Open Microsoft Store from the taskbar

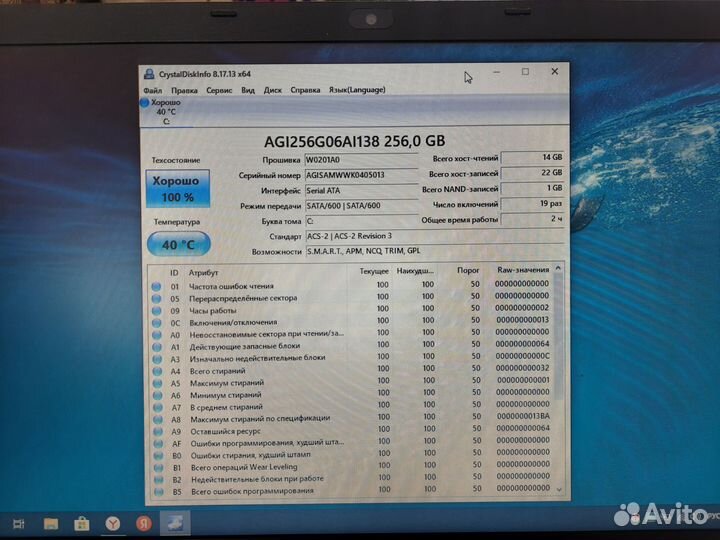(x=82, y=523)
